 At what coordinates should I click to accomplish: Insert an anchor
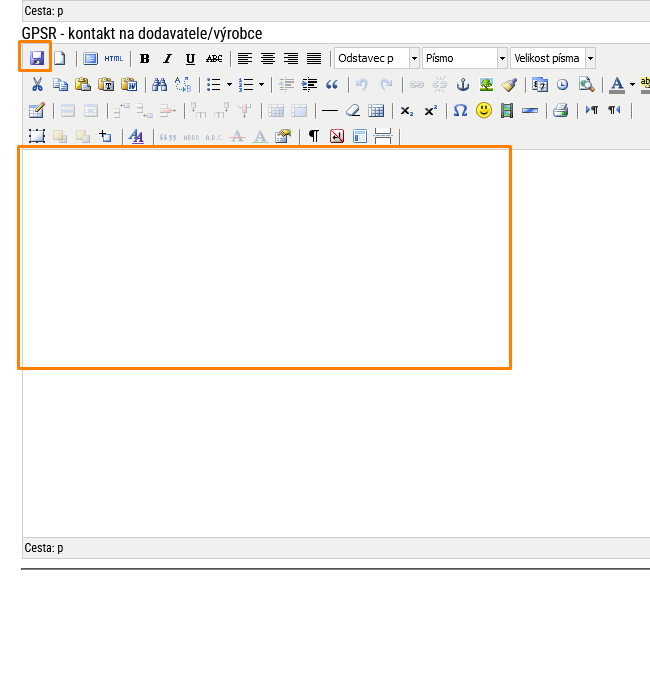pyautogui.click(x=463, y=84)
